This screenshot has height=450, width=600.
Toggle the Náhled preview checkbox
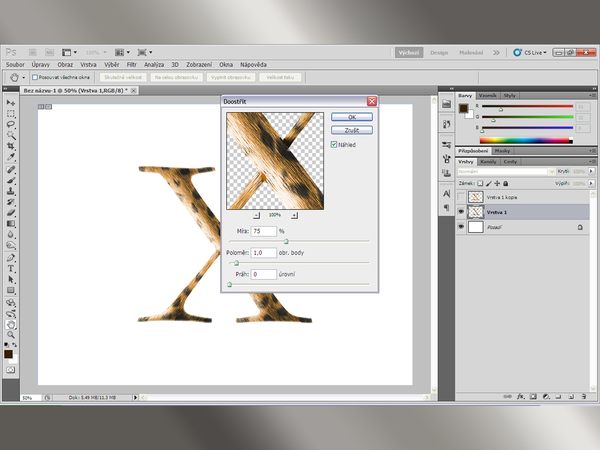tap(334, 144)
